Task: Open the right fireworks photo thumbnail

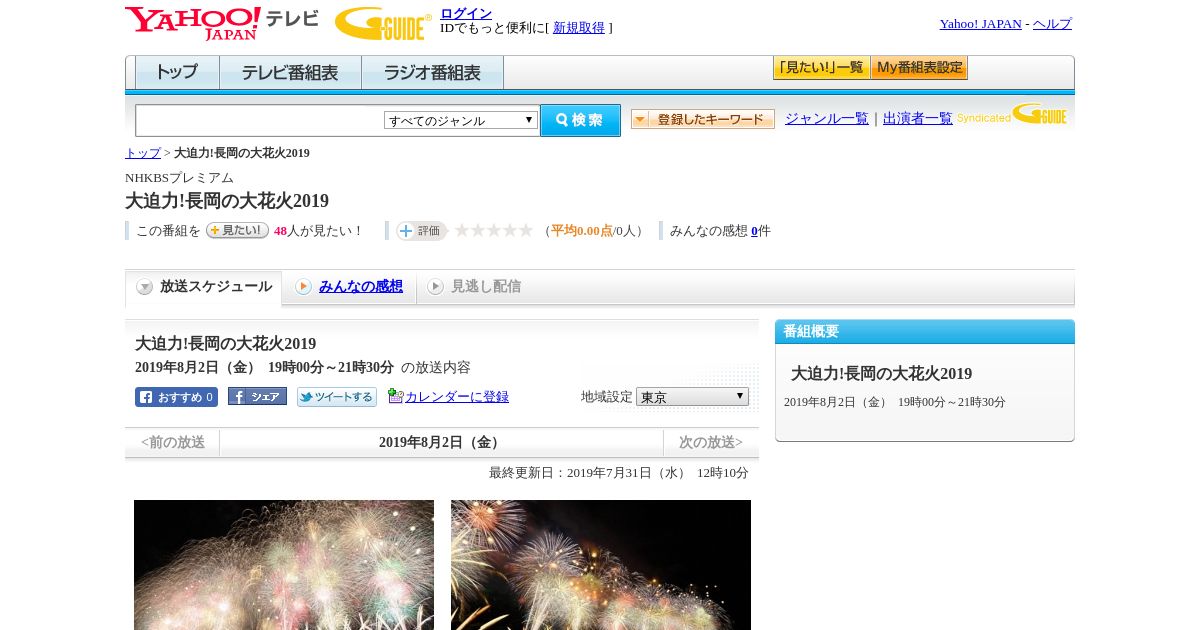Action: [601, 565]
